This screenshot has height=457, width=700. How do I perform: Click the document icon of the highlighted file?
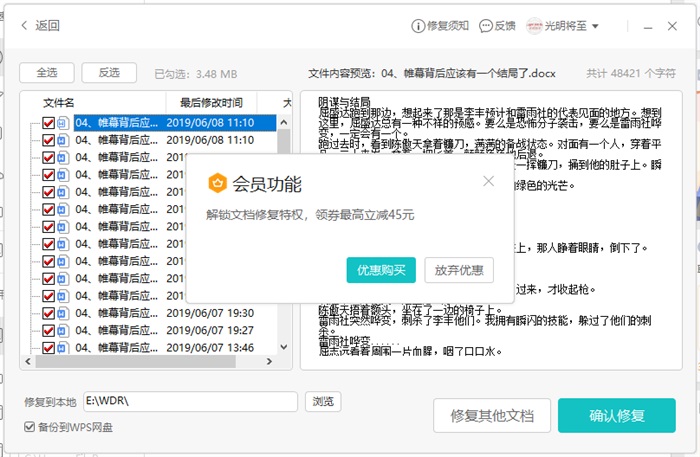pyautogui.click(x=63, y=123)
